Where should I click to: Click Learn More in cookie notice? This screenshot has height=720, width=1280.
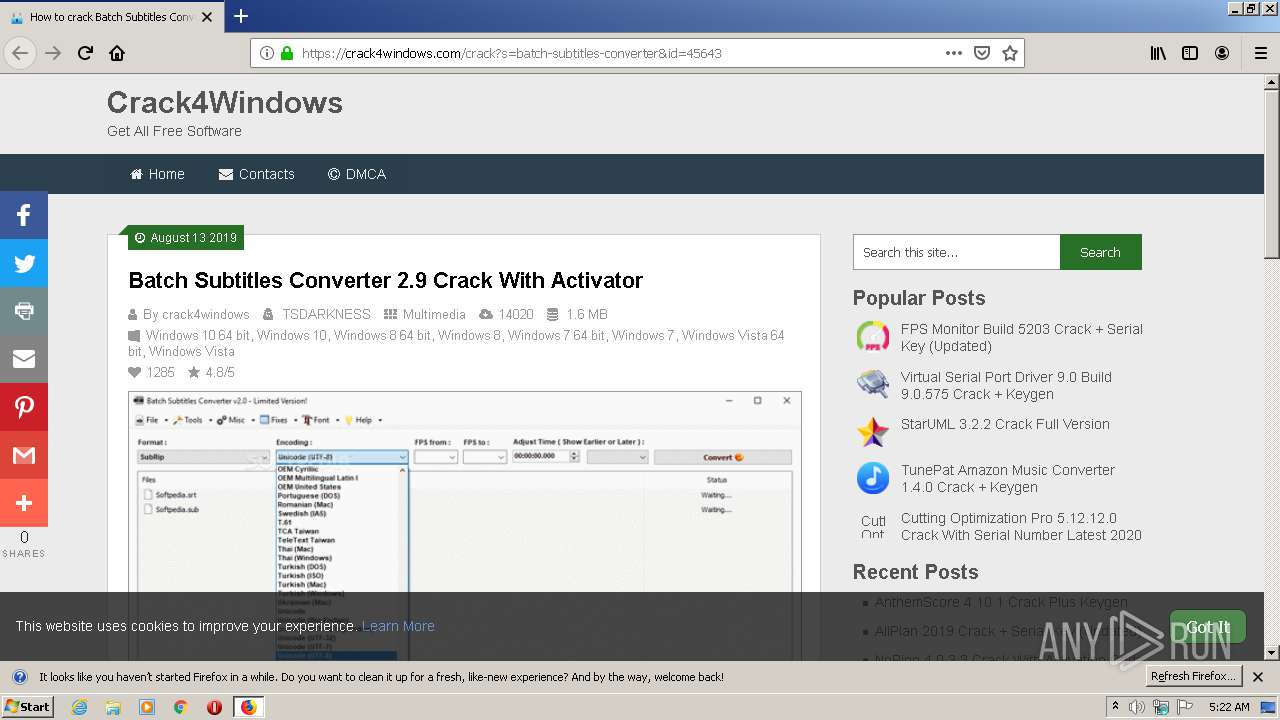[398, 626]
